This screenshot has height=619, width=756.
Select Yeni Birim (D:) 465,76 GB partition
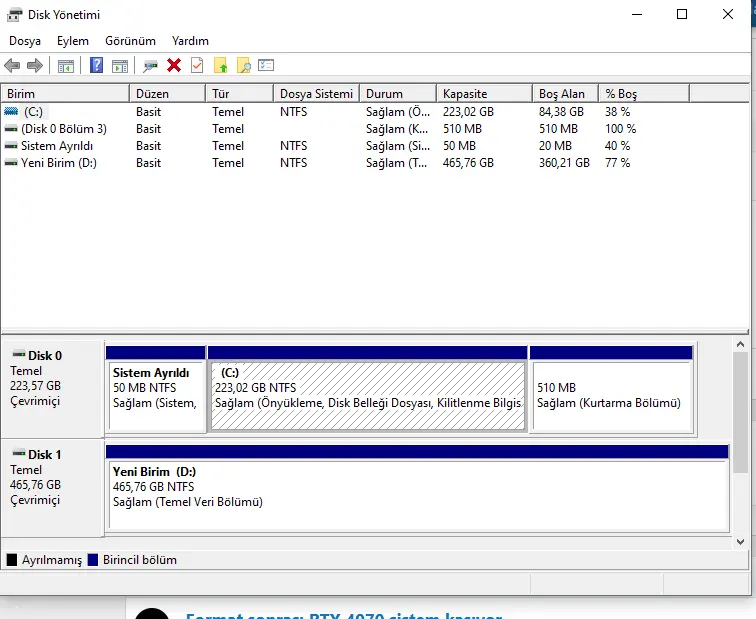[418, 488]
